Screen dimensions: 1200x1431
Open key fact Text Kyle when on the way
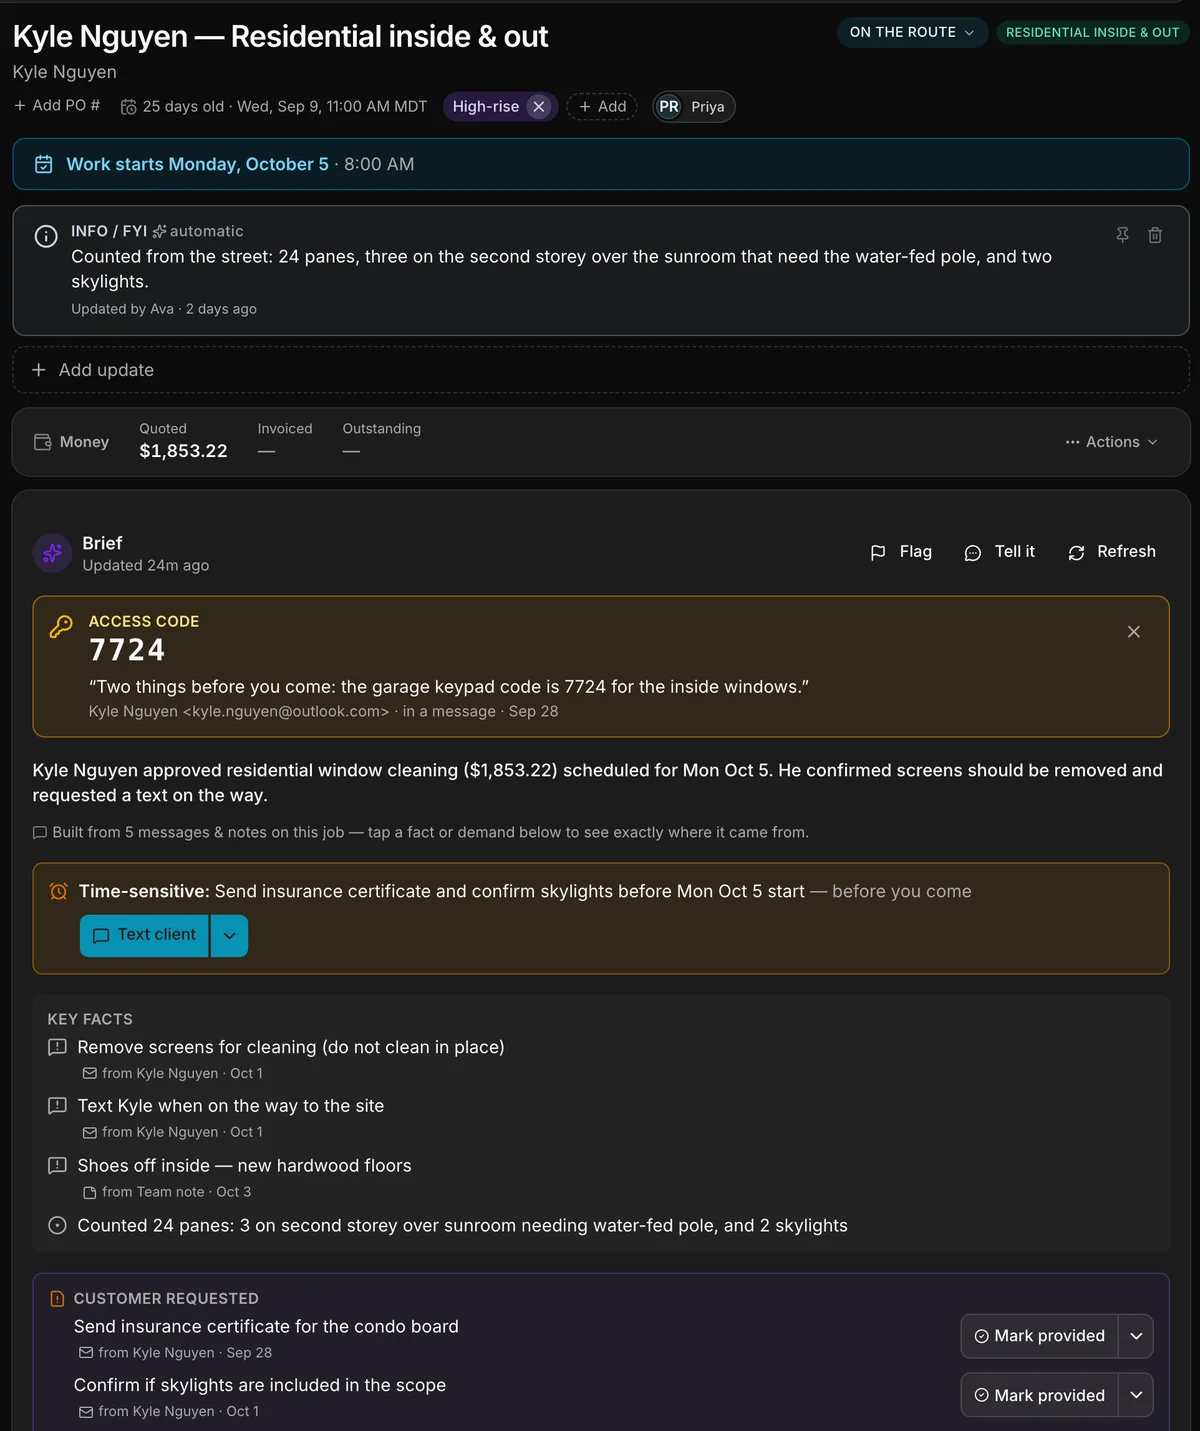coord(231,1106)
